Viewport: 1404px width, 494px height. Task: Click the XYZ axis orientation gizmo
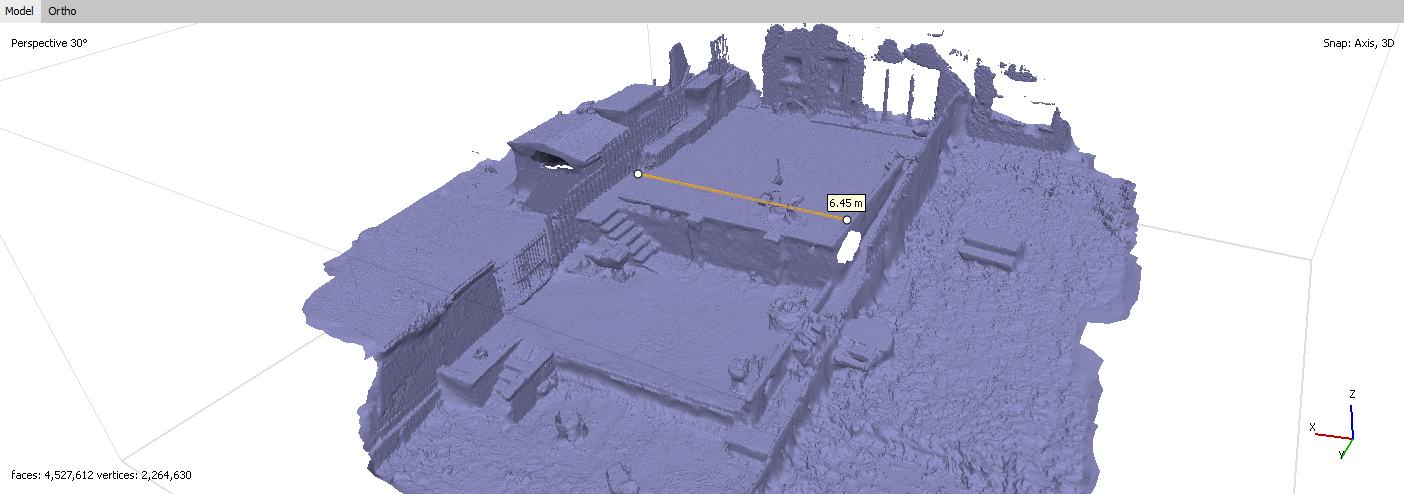[x=1337, y=425]
